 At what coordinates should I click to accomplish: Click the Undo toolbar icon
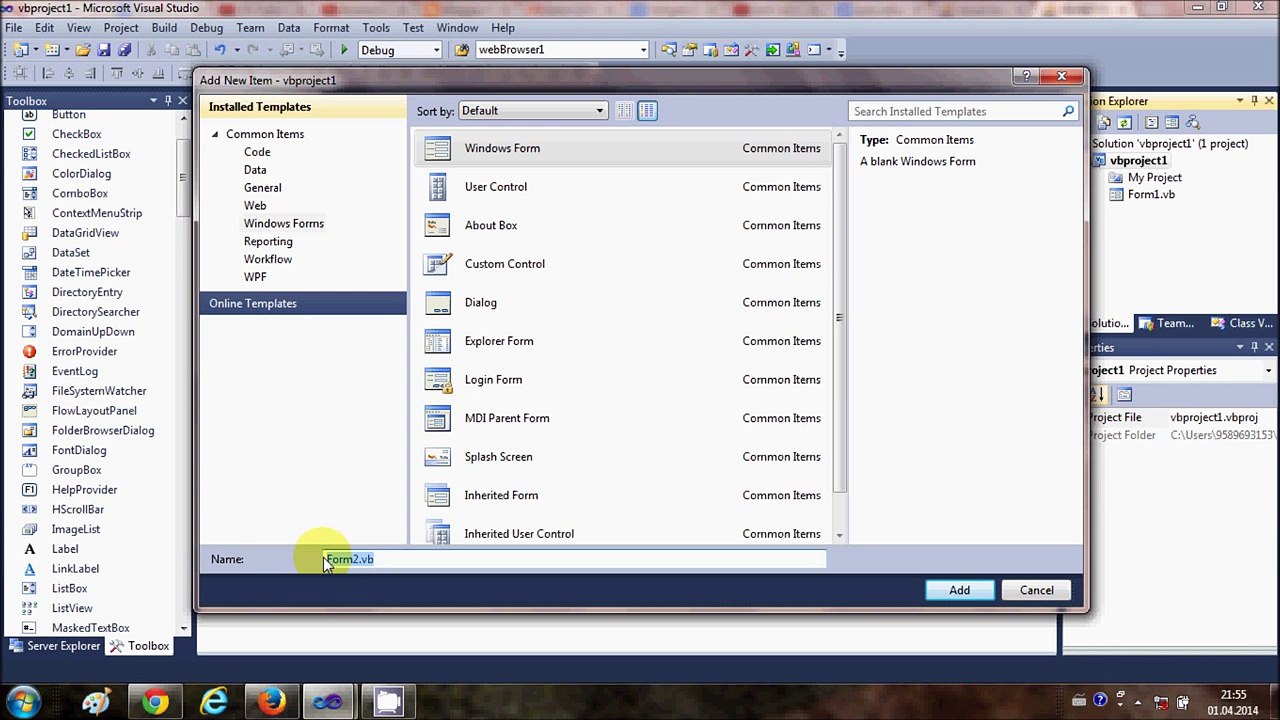[x=220, y=50]
